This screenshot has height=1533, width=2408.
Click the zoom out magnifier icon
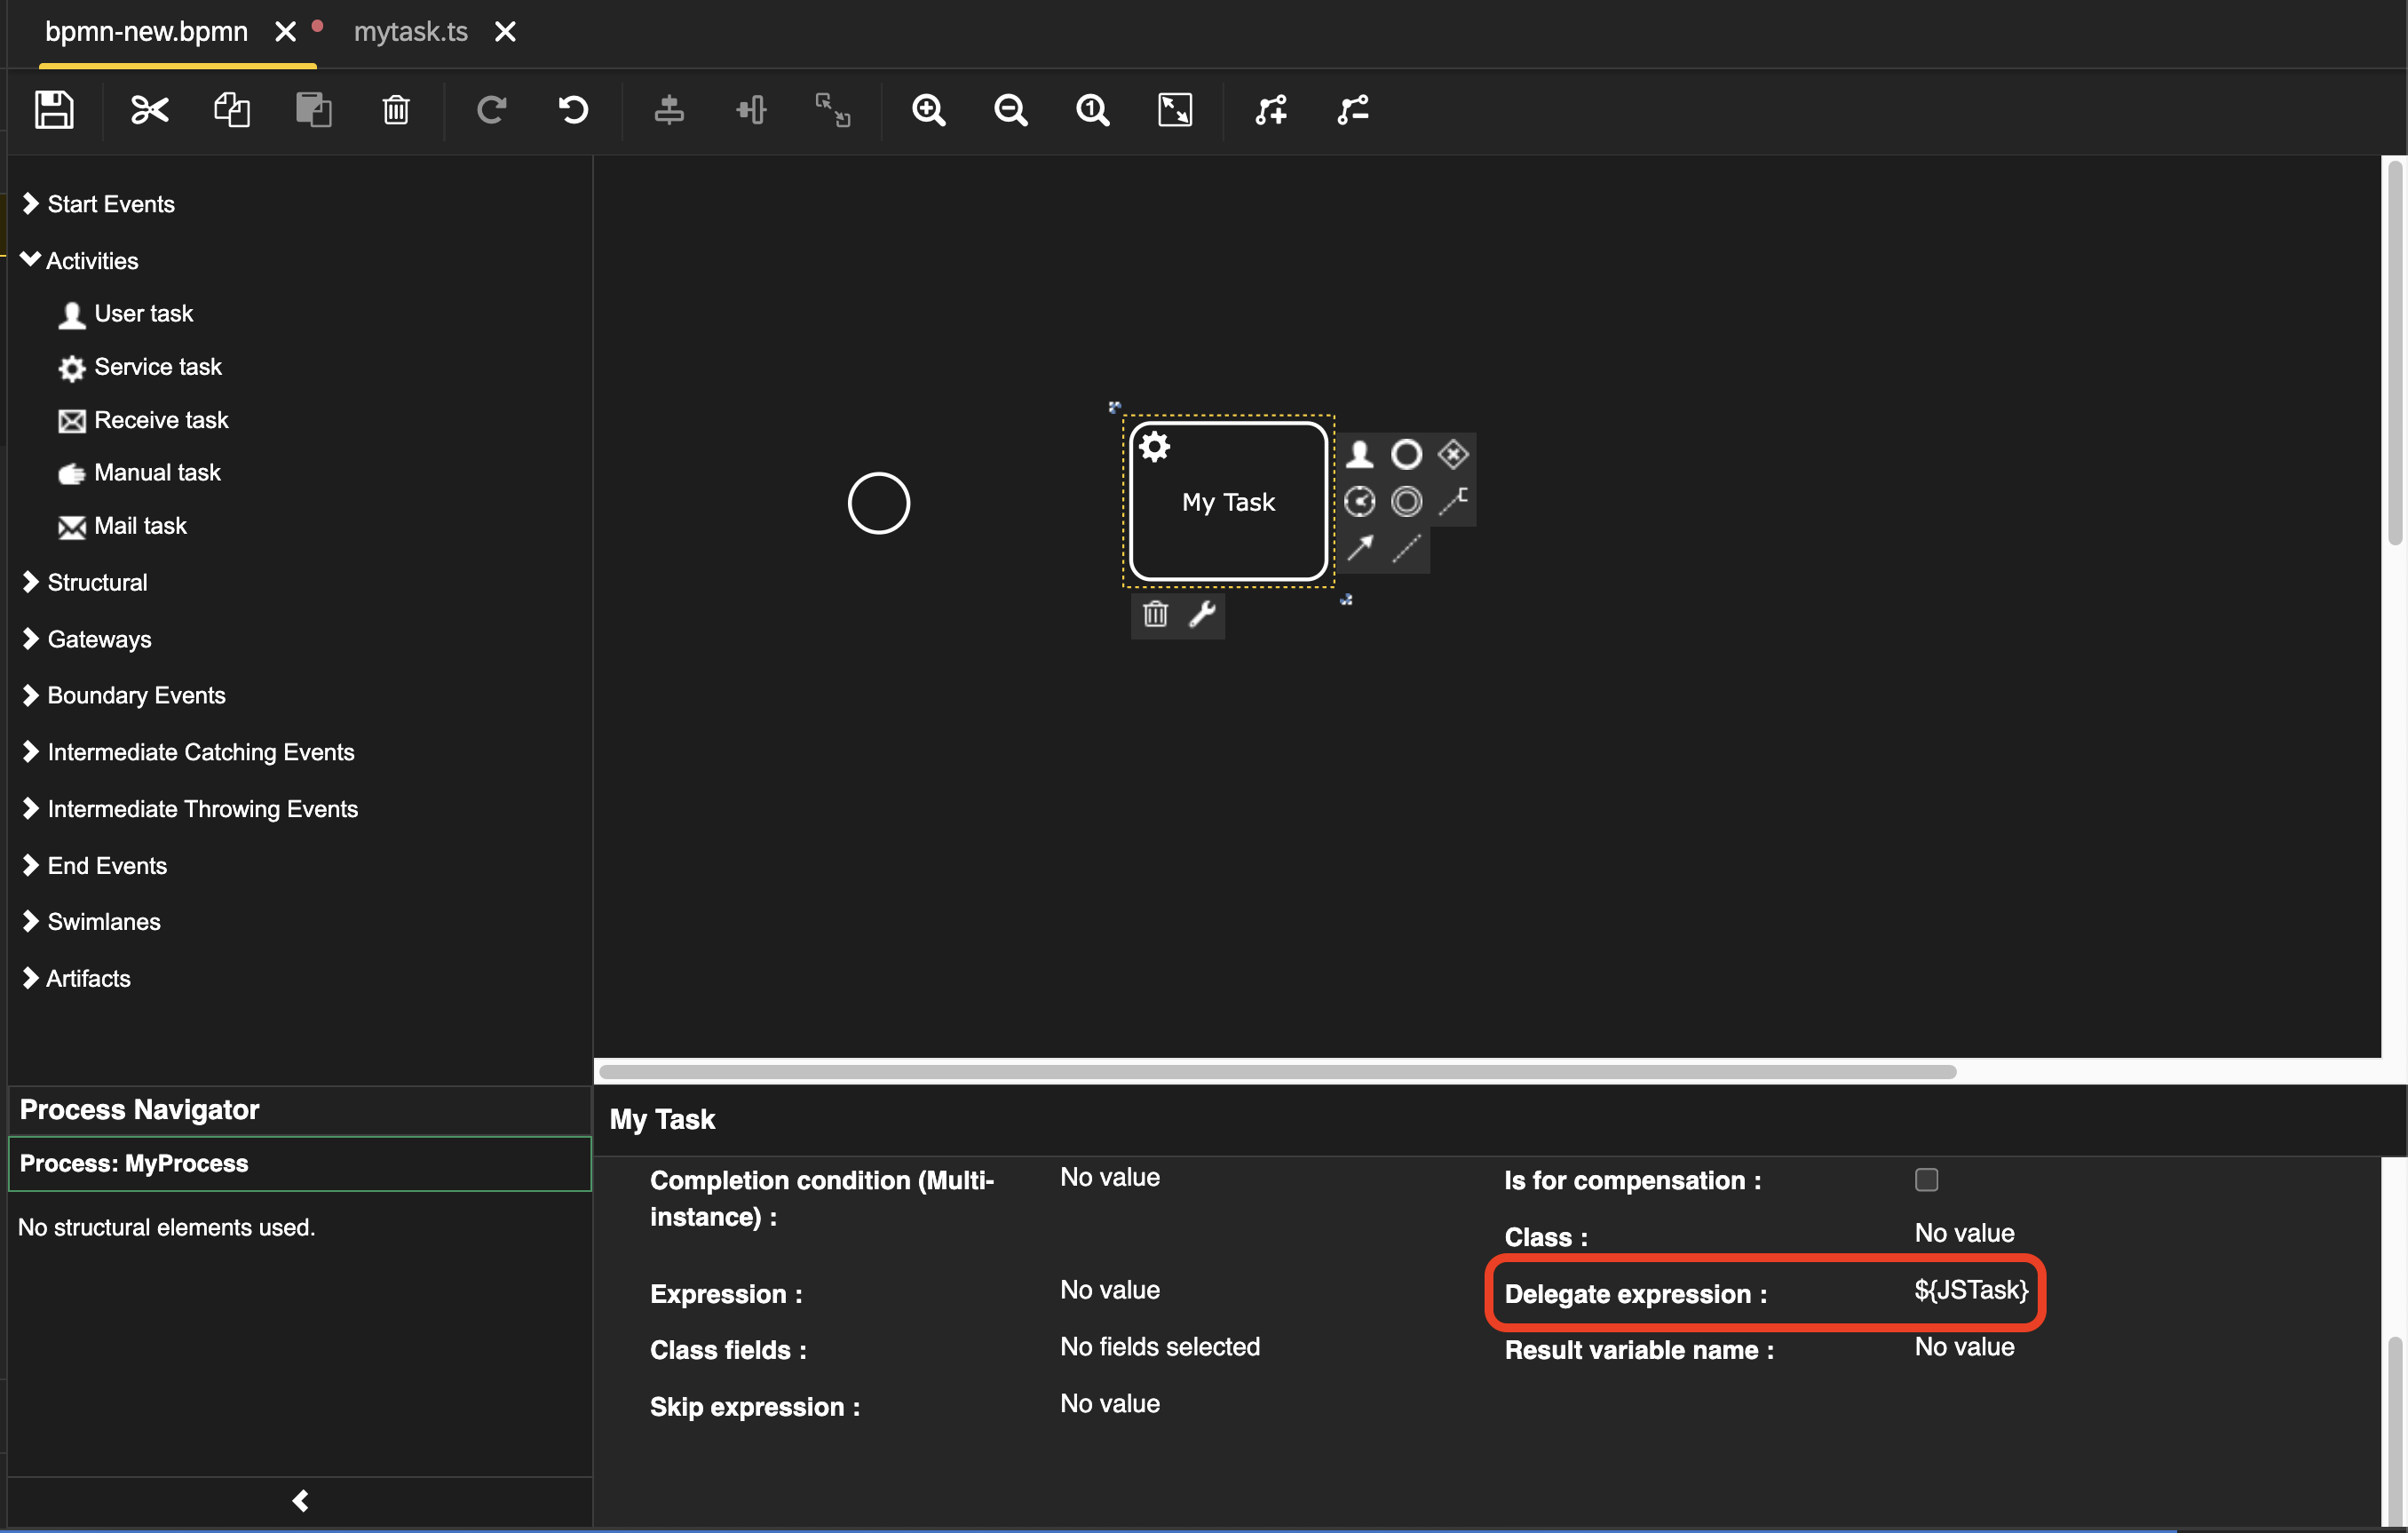pos(1010,109)
